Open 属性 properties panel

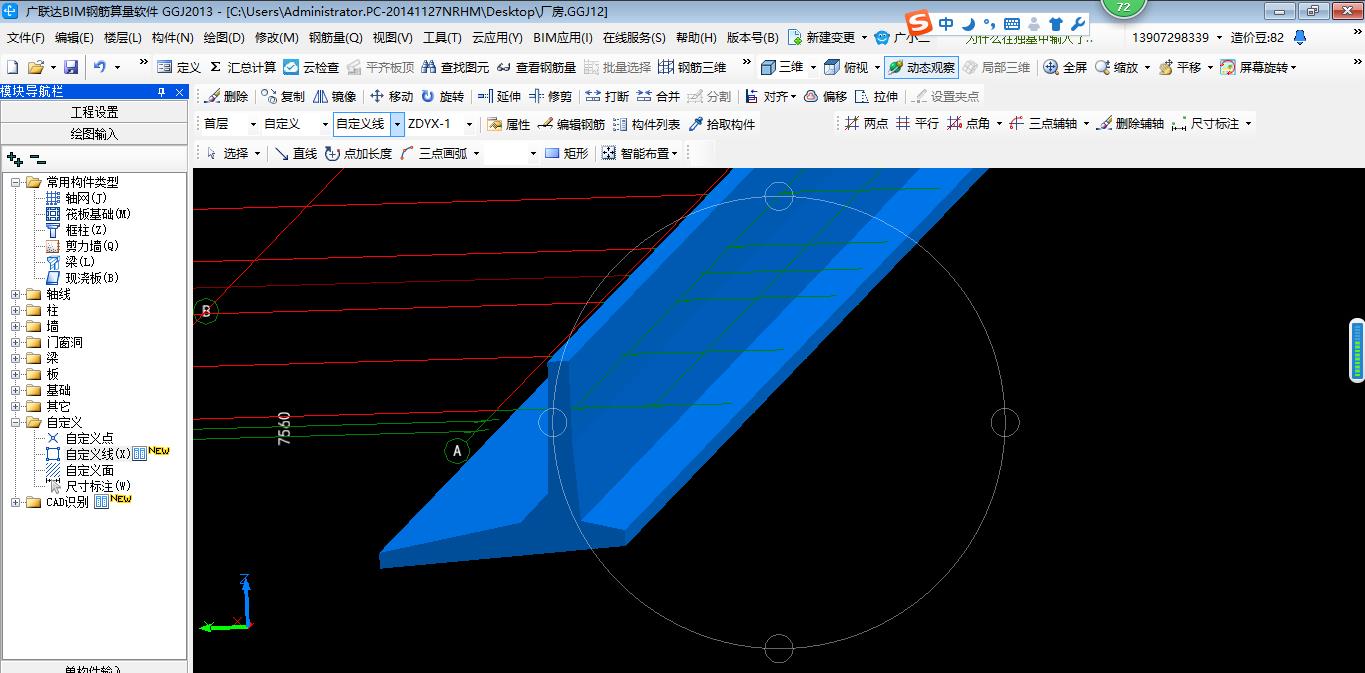[x=508, y=124]
